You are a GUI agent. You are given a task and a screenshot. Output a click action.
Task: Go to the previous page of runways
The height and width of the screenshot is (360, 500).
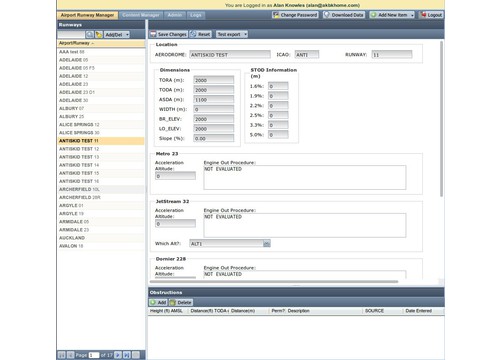coord(70,355)
